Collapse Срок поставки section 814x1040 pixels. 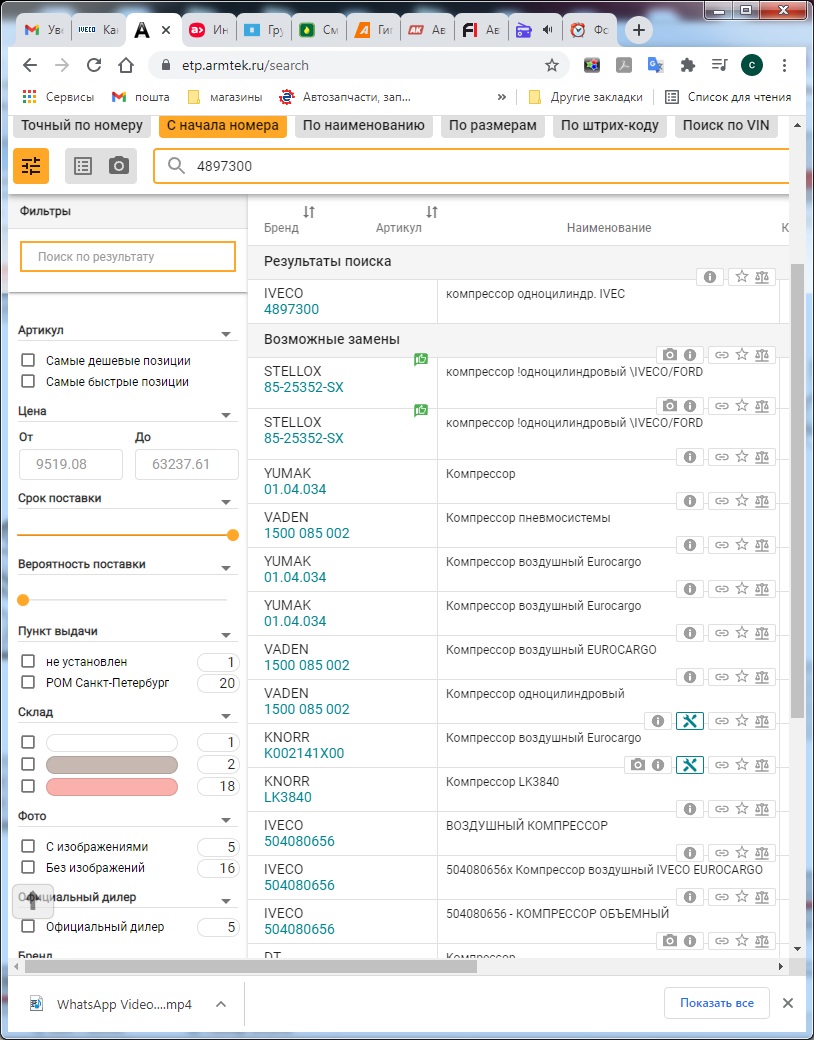(226, 502)
